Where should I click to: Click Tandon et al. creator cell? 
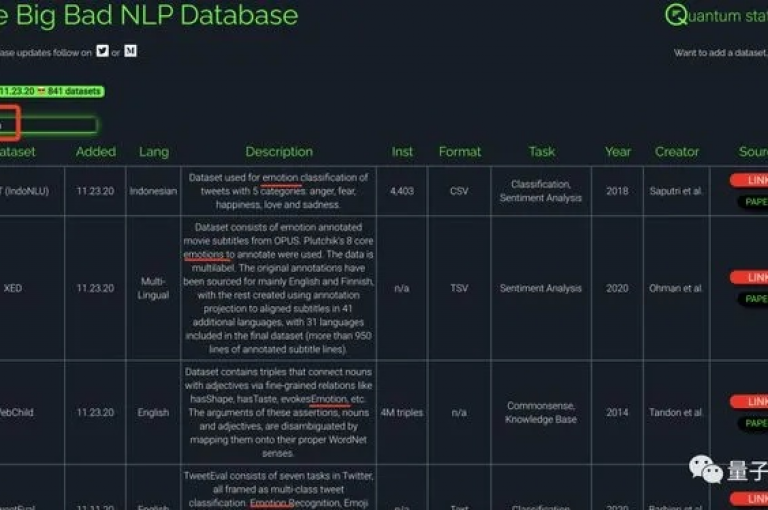[x=676, y=413]
